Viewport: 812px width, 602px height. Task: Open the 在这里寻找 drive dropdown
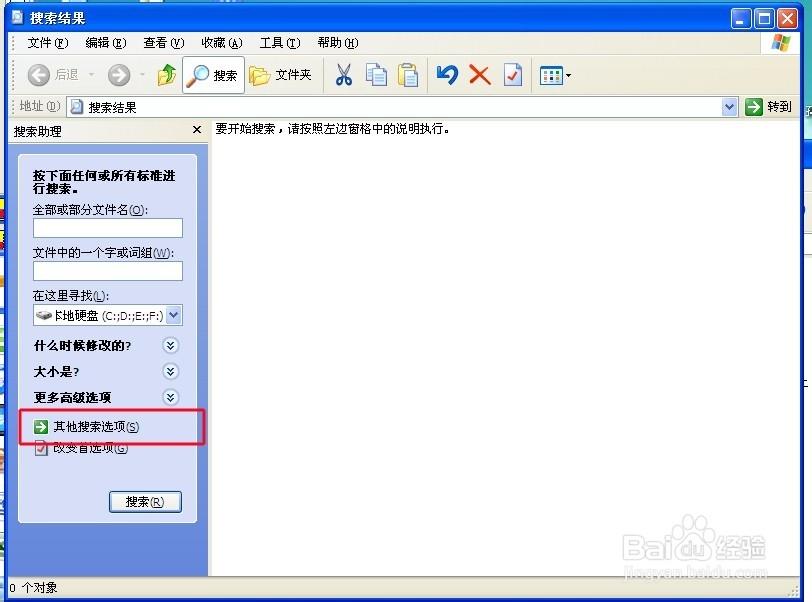[x=171, y=315]
